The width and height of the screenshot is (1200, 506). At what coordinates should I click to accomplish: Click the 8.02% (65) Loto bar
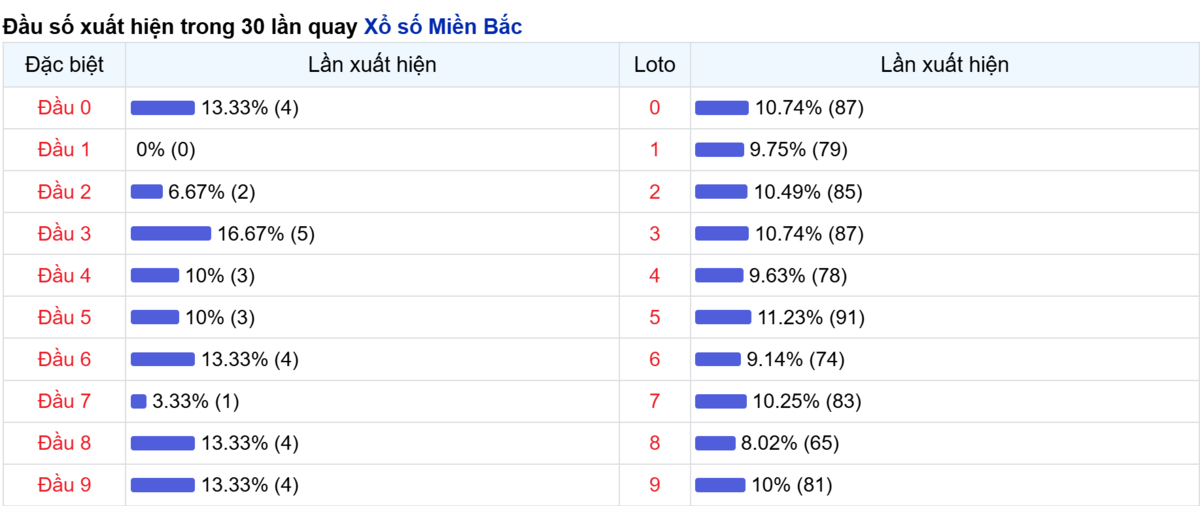coord(715,444)
